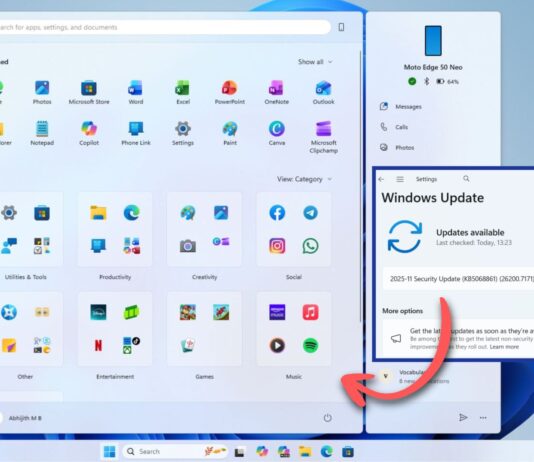Open Amazon Music in Music category
Viewport: 534px width, 462px height.
pos(277,312)
